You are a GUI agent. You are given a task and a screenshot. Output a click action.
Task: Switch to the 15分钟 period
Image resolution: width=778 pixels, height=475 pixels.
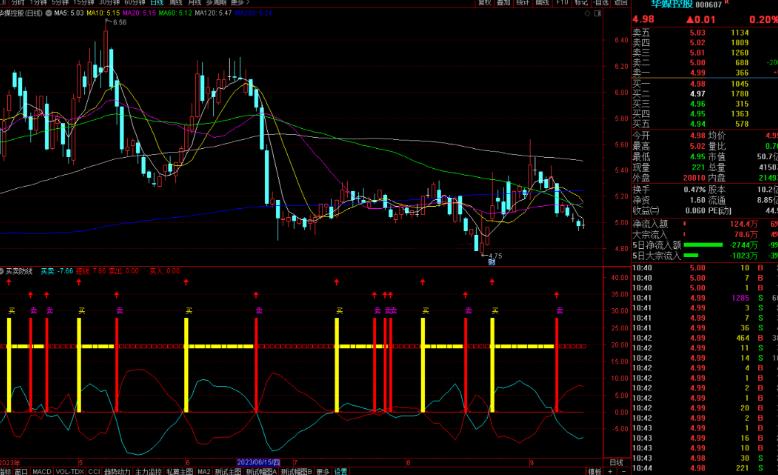[x=83, y=2]
